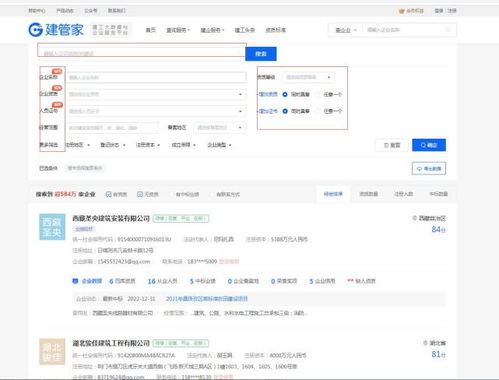Screen dimensions: 499x380
Task: Click the 注册 register link
Action: pyautogui.click(x=452, y=11)
